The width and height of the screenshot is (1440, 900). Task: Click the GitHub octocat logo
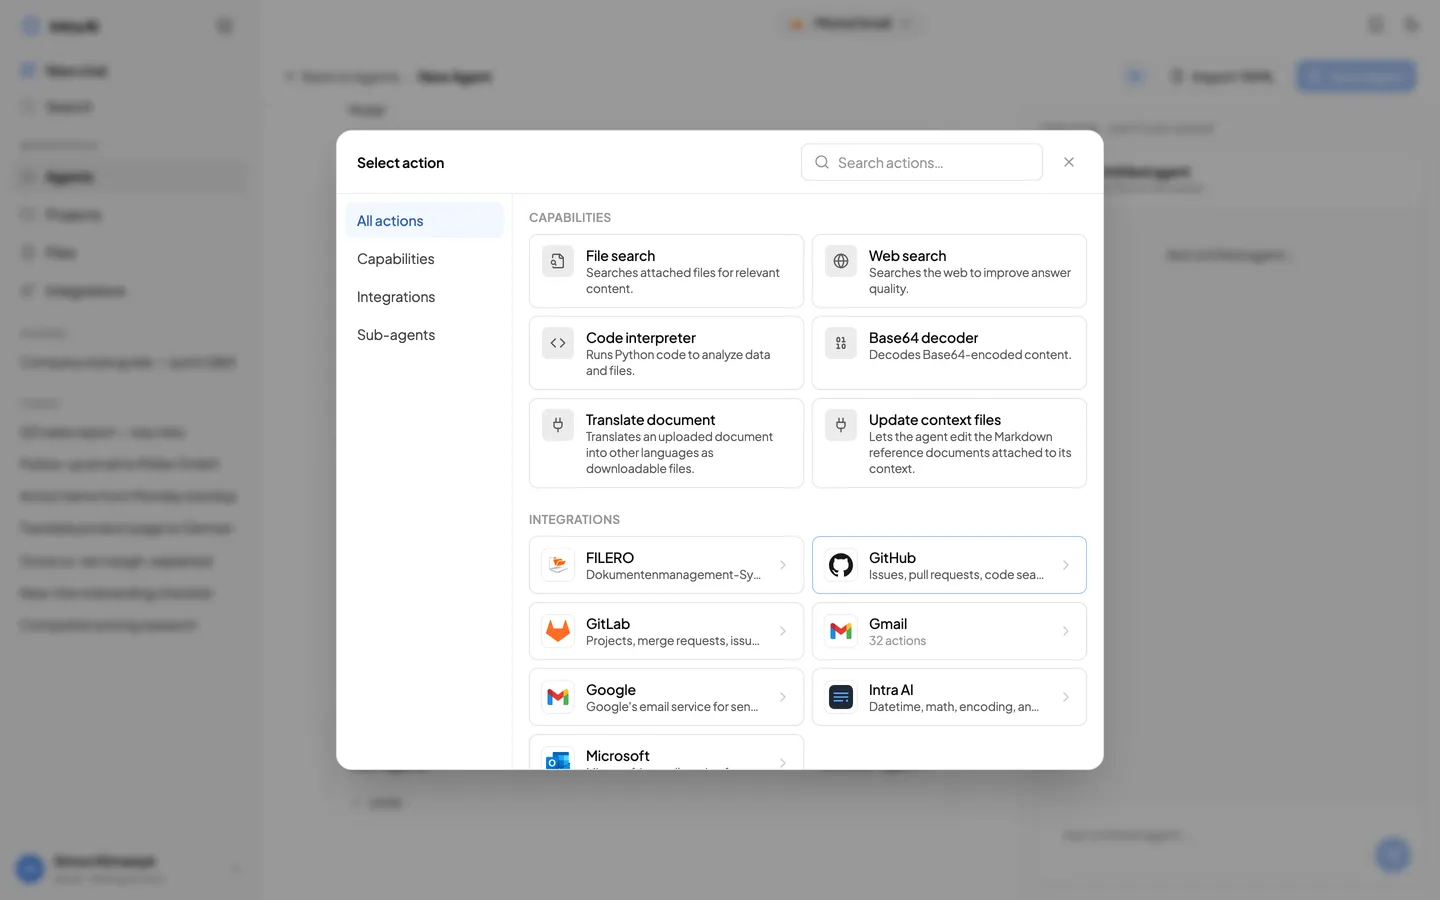pyautogui.click(x=841, y=565)
